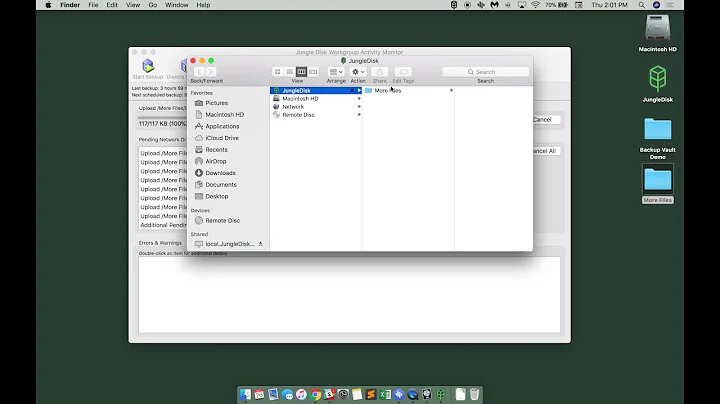The width and height of the screenshot is (720, 404).
Task: Open Google Chrome from the Dock
Action: [x=315, y=394]
